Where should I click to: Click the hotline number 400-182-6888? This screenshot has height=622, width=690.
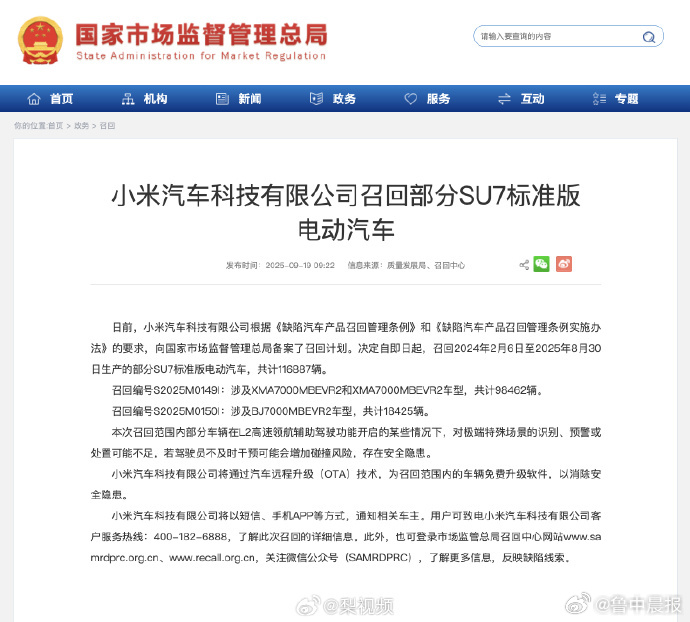190,537
